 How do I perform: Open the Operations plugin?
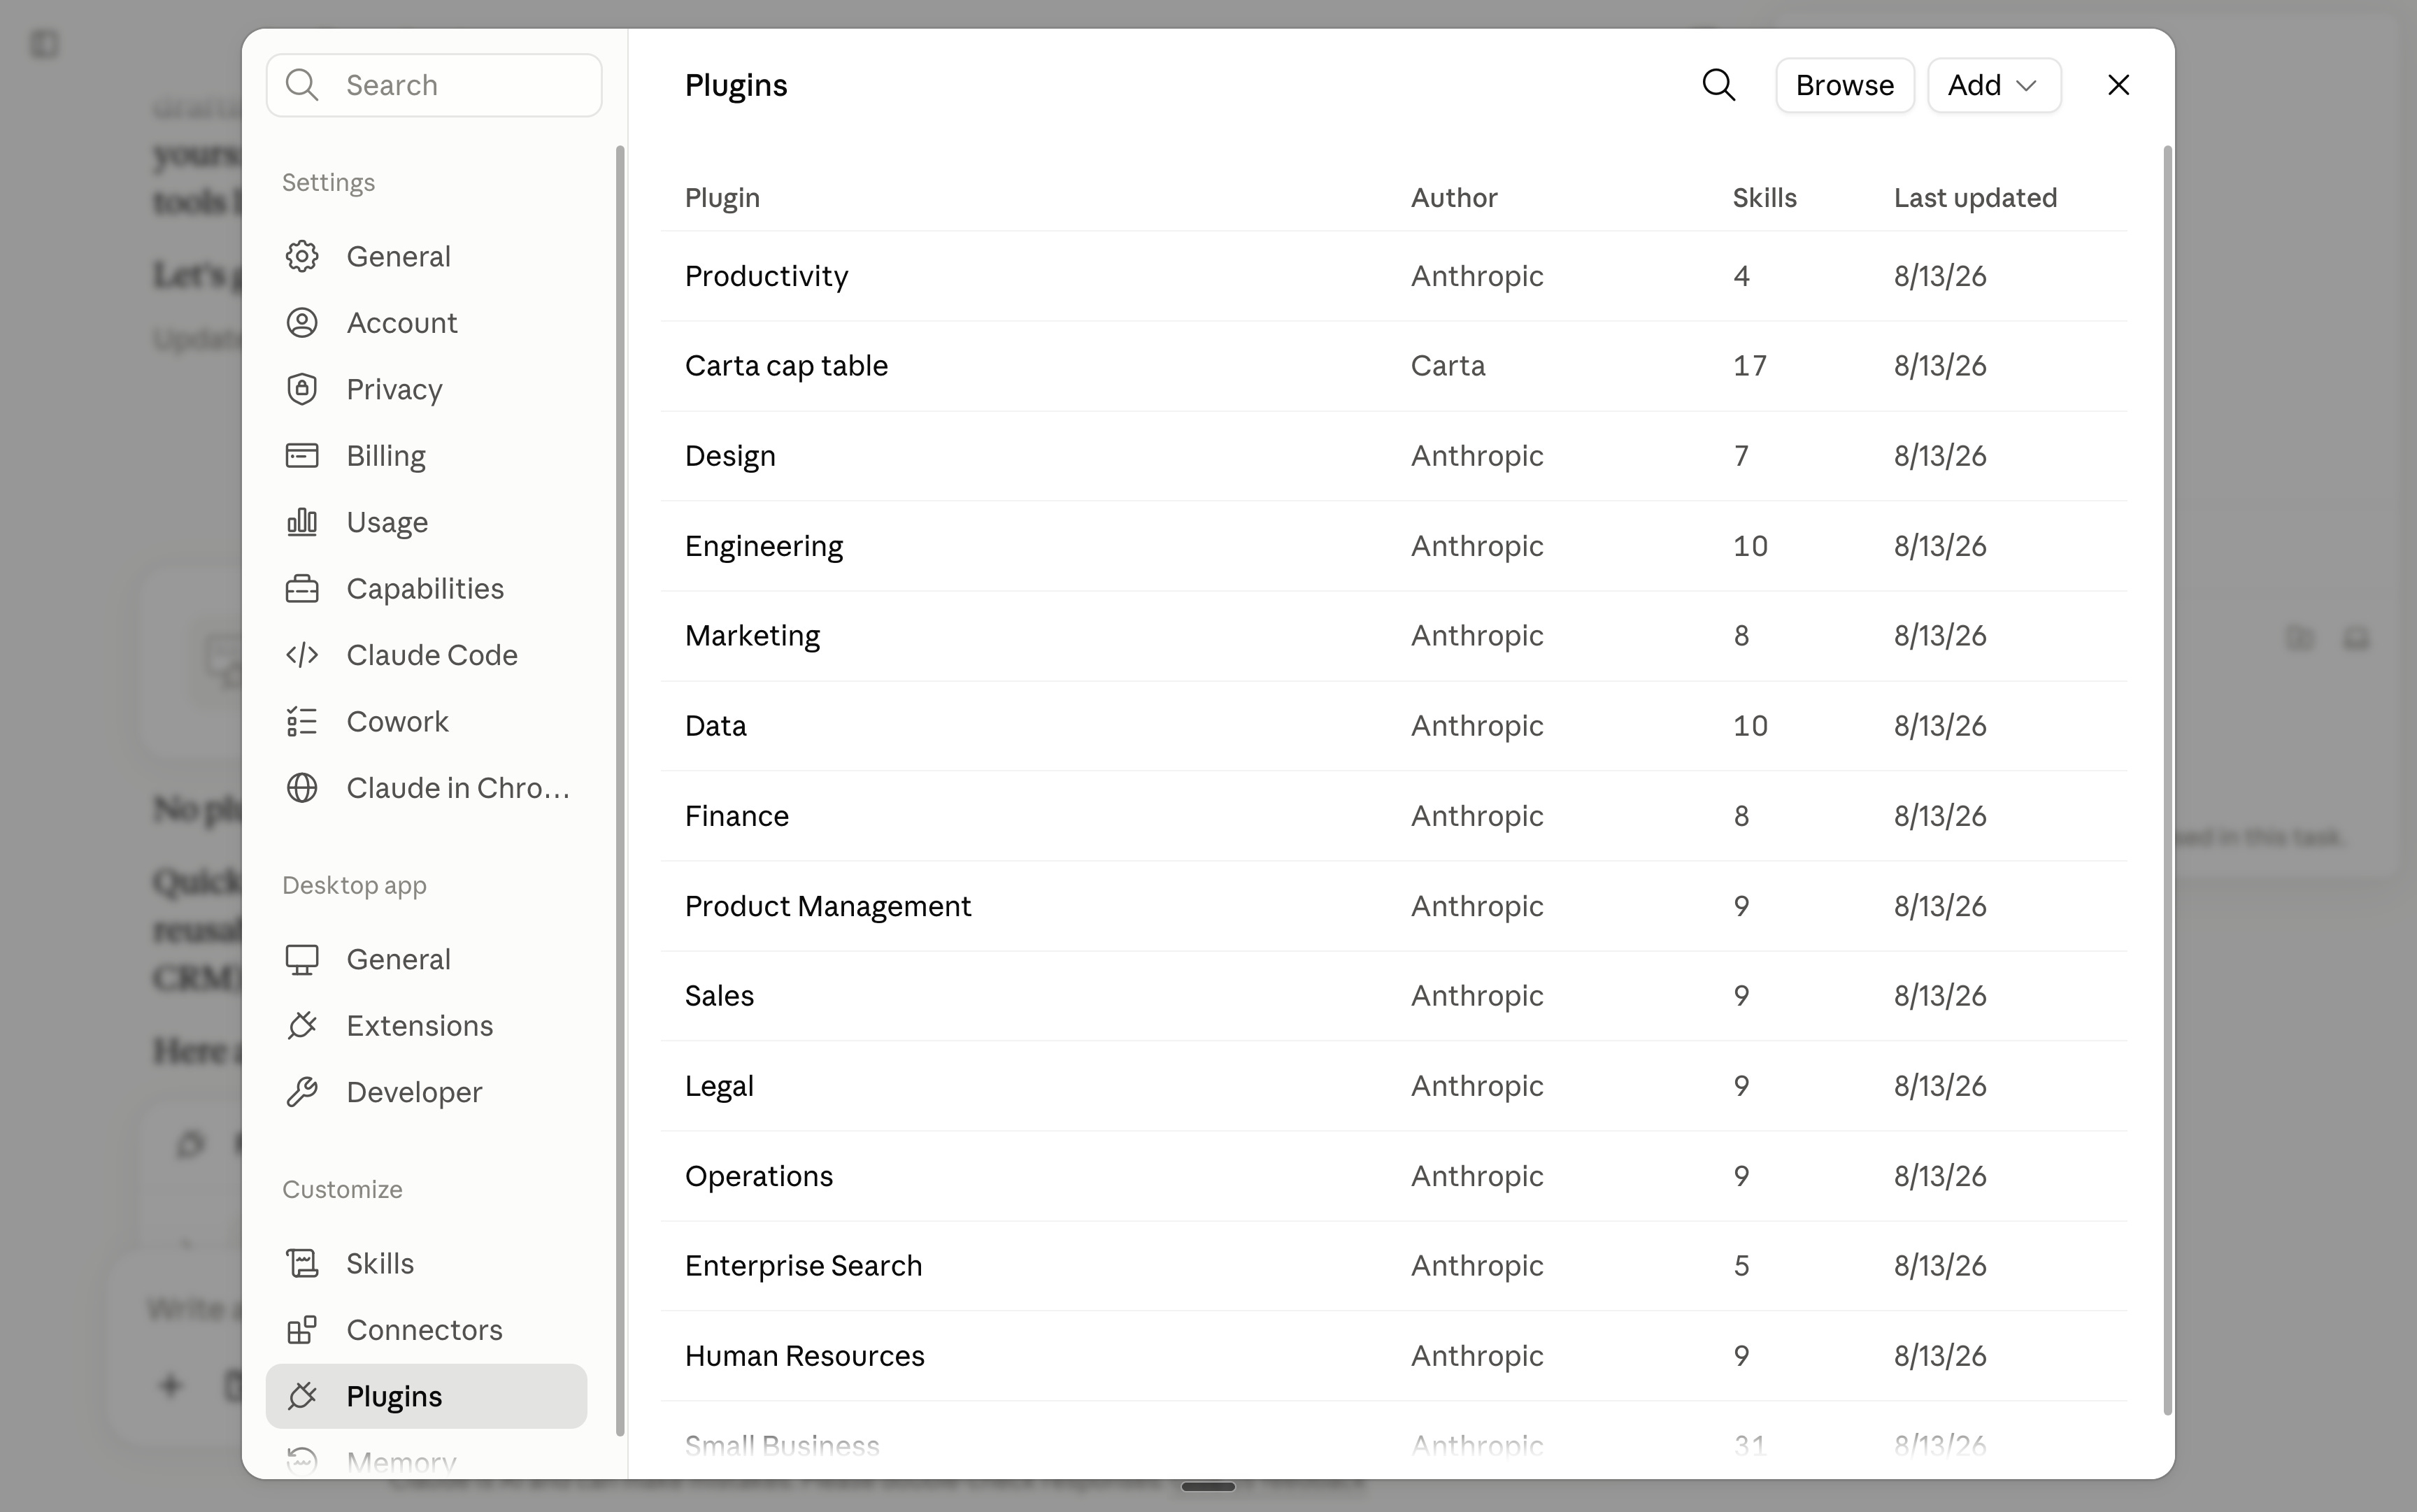click(1393, 1176)
